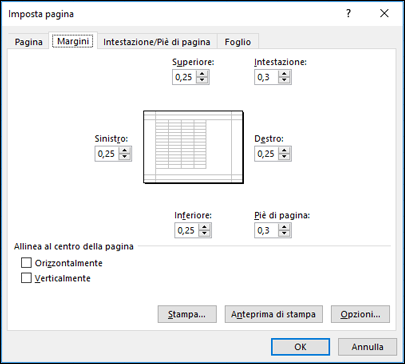Click the page margin preview thumbnail

click(x=193, y=147)
